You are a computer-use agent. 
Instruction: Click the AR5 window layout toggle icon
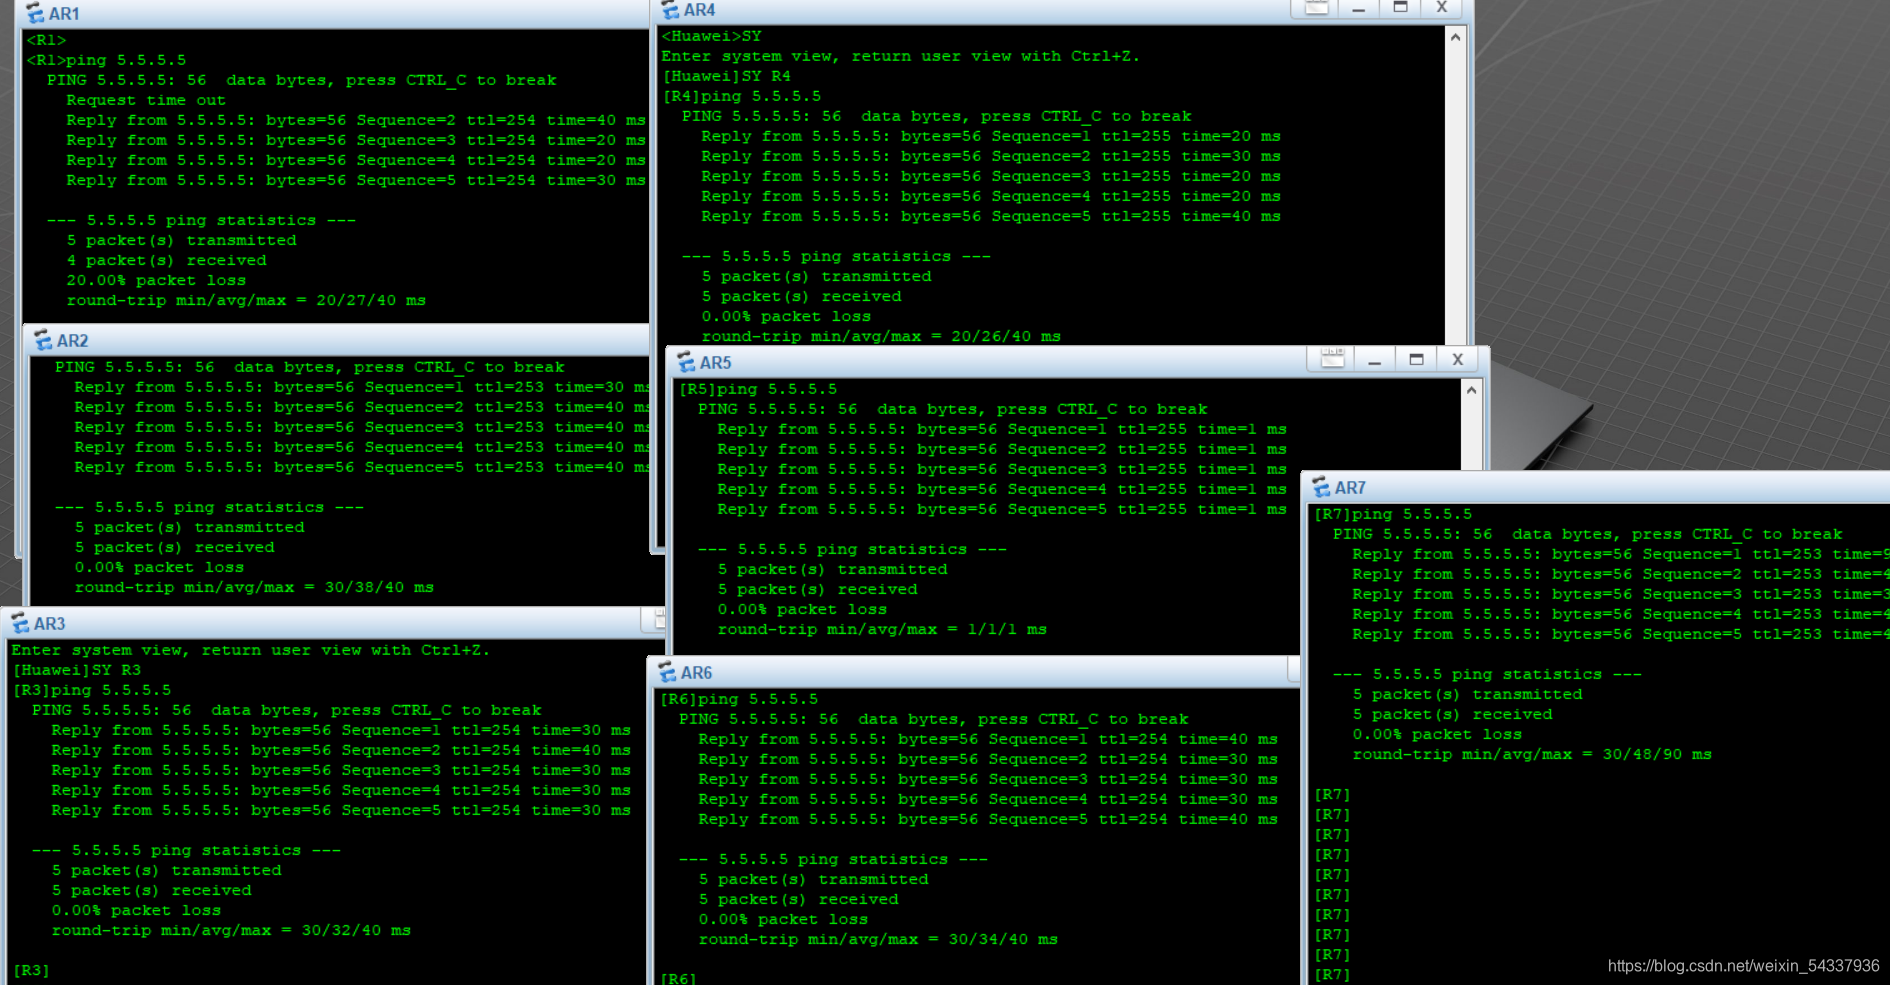[x=1332, y=359]
